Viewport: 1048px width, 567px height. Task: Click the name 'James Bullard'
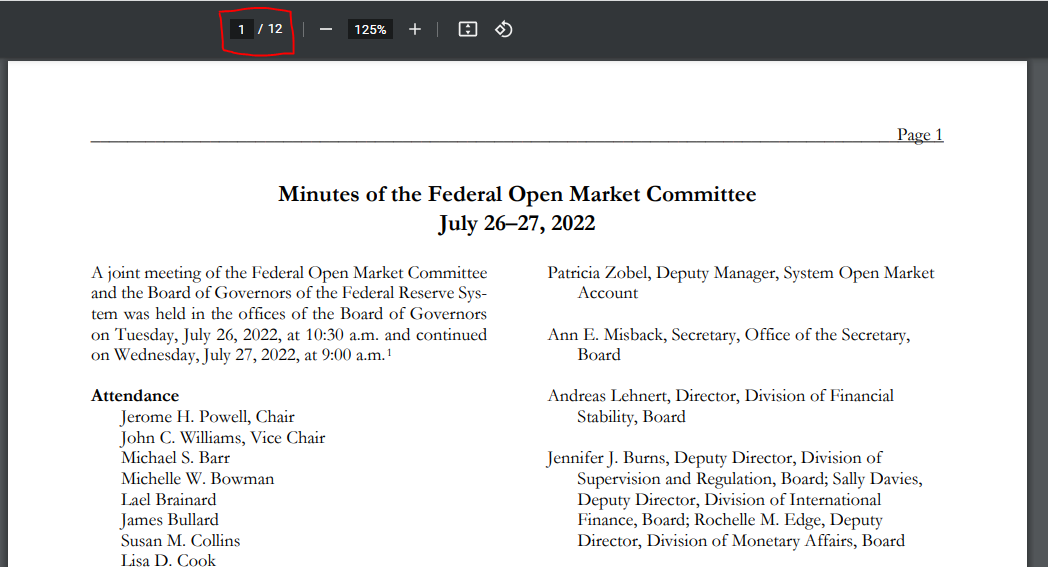pos(170,520)
